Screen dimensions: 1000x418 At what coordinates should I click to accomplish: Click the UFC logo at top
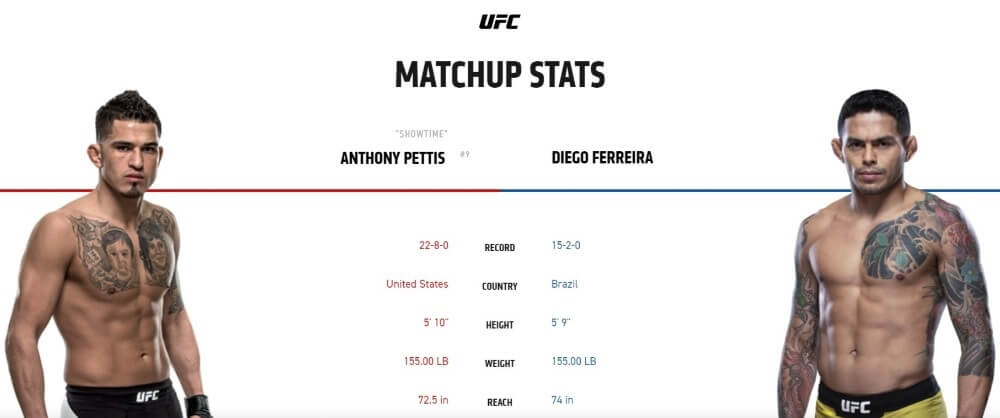click(499, 22)
